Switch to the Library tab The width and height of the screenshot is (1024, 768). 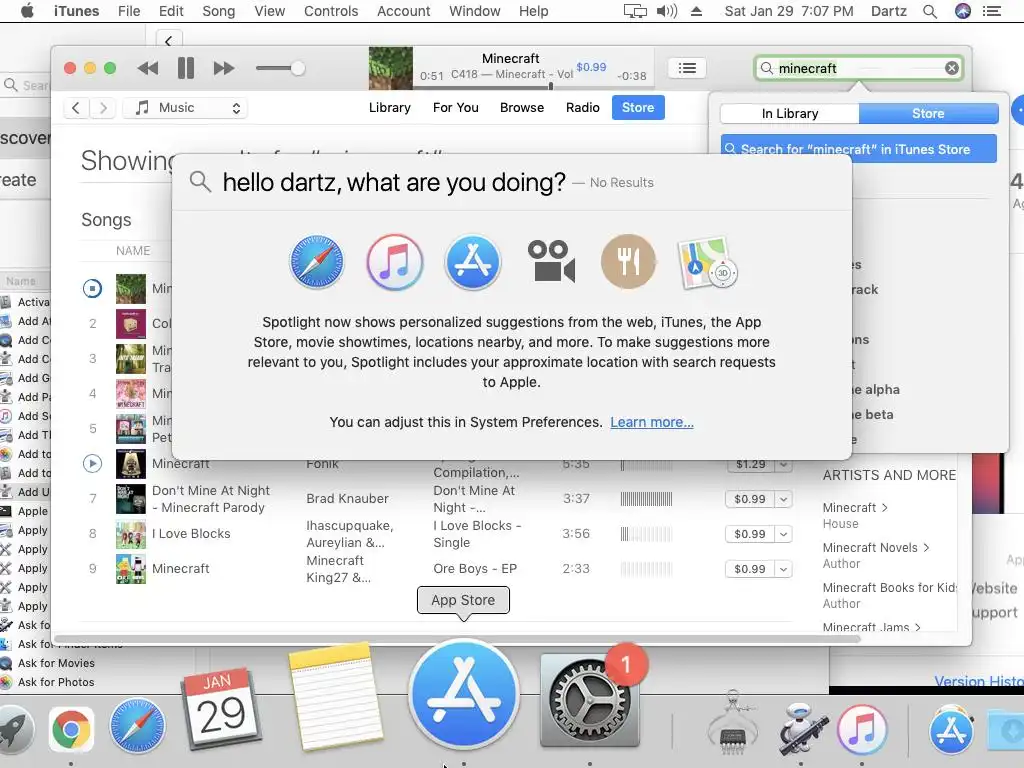390,108
